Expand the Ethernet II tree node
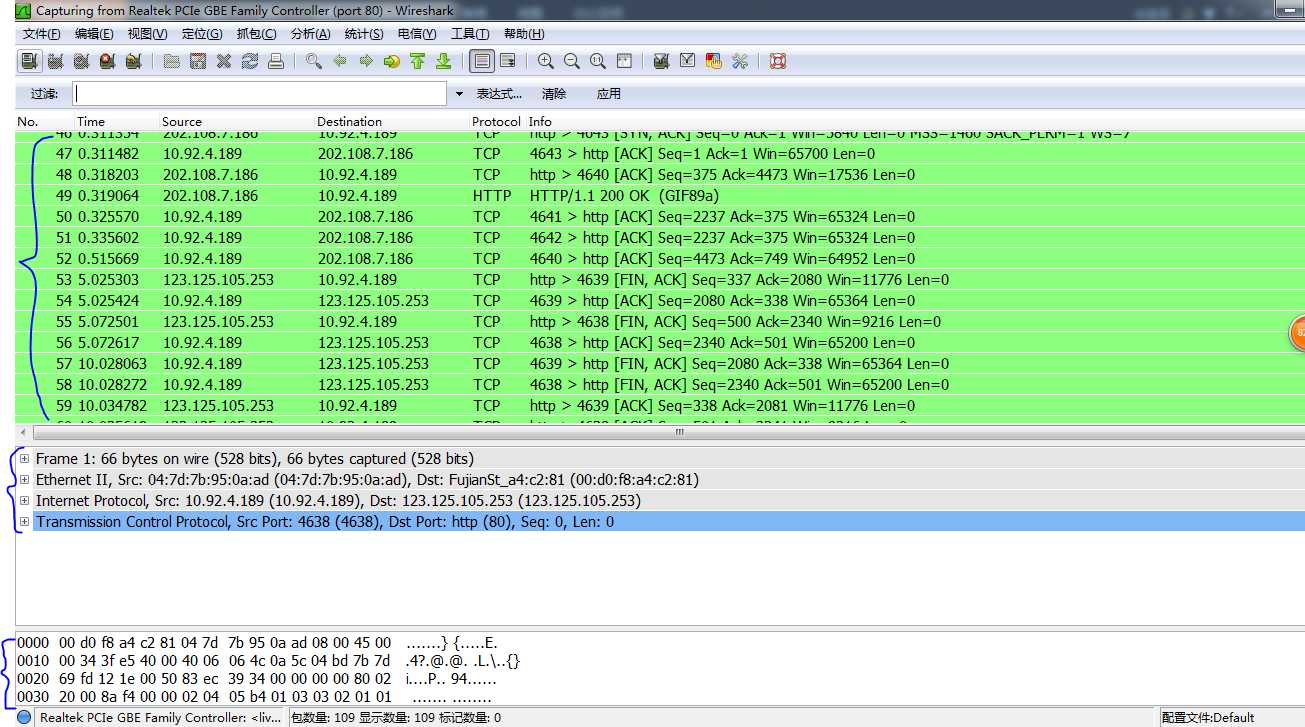This screenshot has width=1305, height=727. (x=24, y=480)
